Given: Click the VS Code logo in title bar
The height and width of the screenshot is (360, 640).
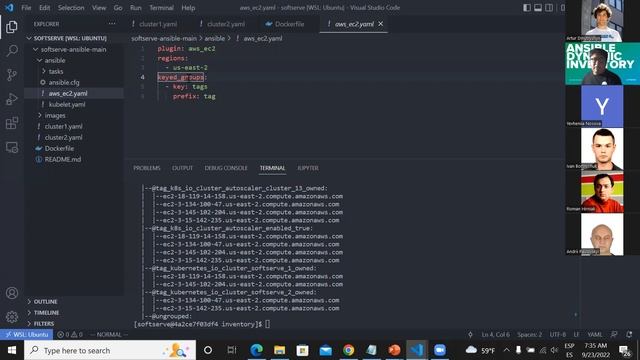Looking at the screenshot, I should pos(9,7).
